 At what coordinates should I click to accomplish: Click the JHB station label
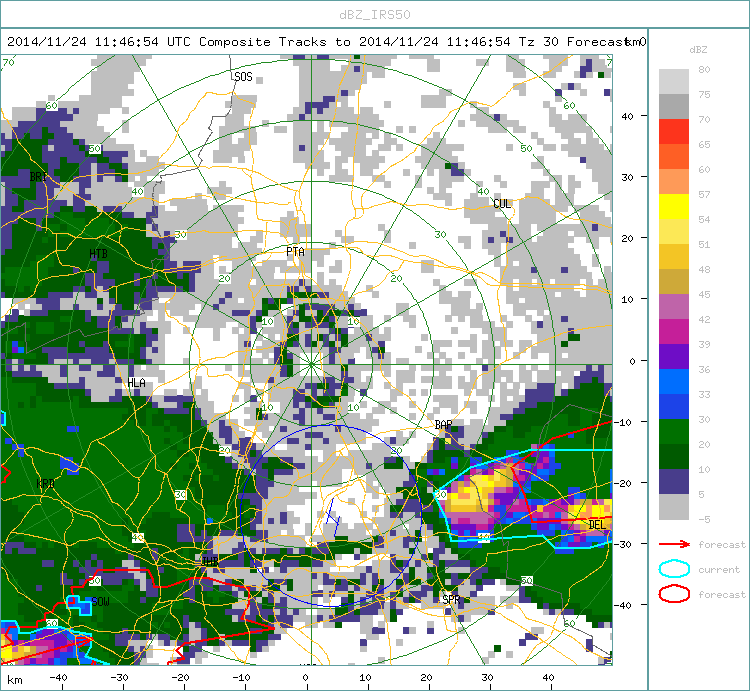tap(210, 561)
